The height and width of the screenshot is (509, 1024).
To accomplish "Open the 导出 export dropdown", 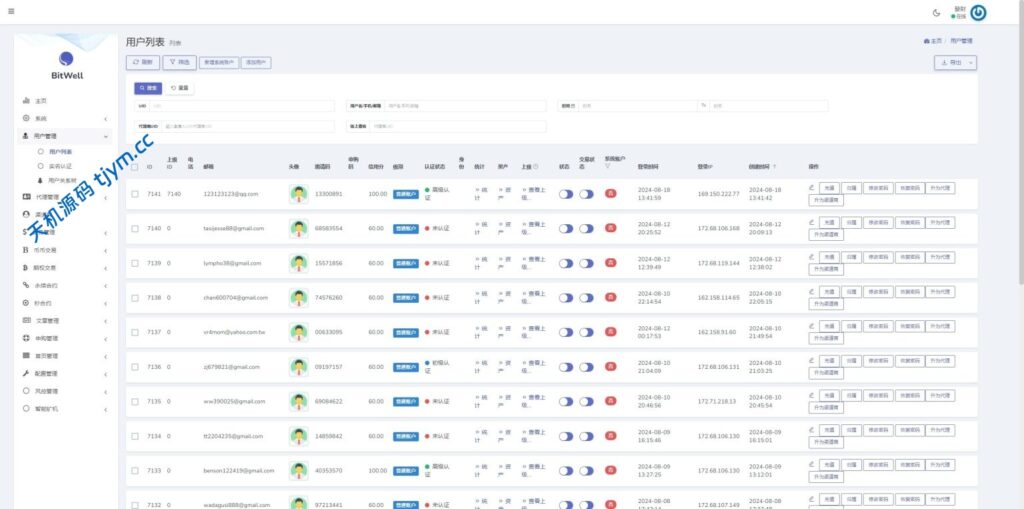I will (955, 62).
